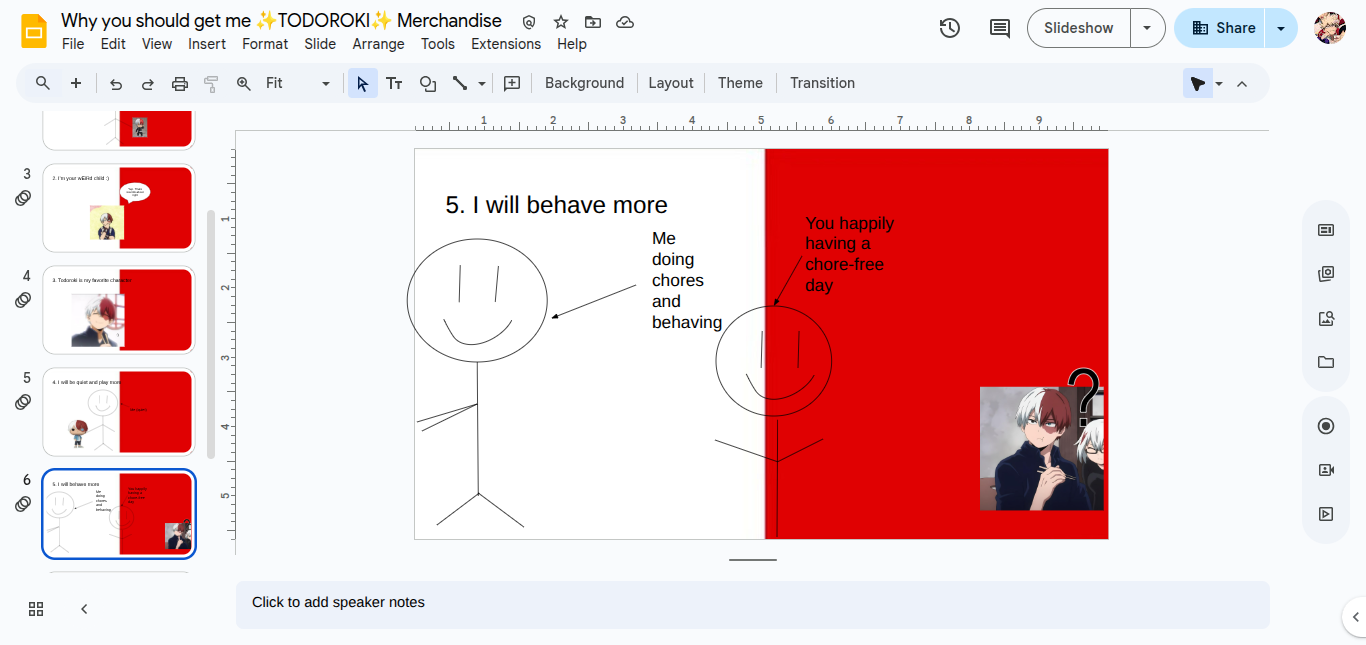Select slide 5 thumbnail in filmstrip

coord(118,412)
